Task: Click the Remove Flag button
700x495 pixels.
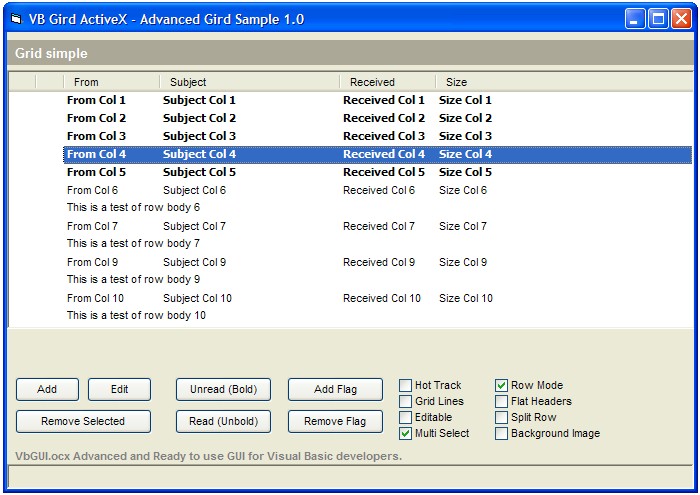Action: point(335,421)
